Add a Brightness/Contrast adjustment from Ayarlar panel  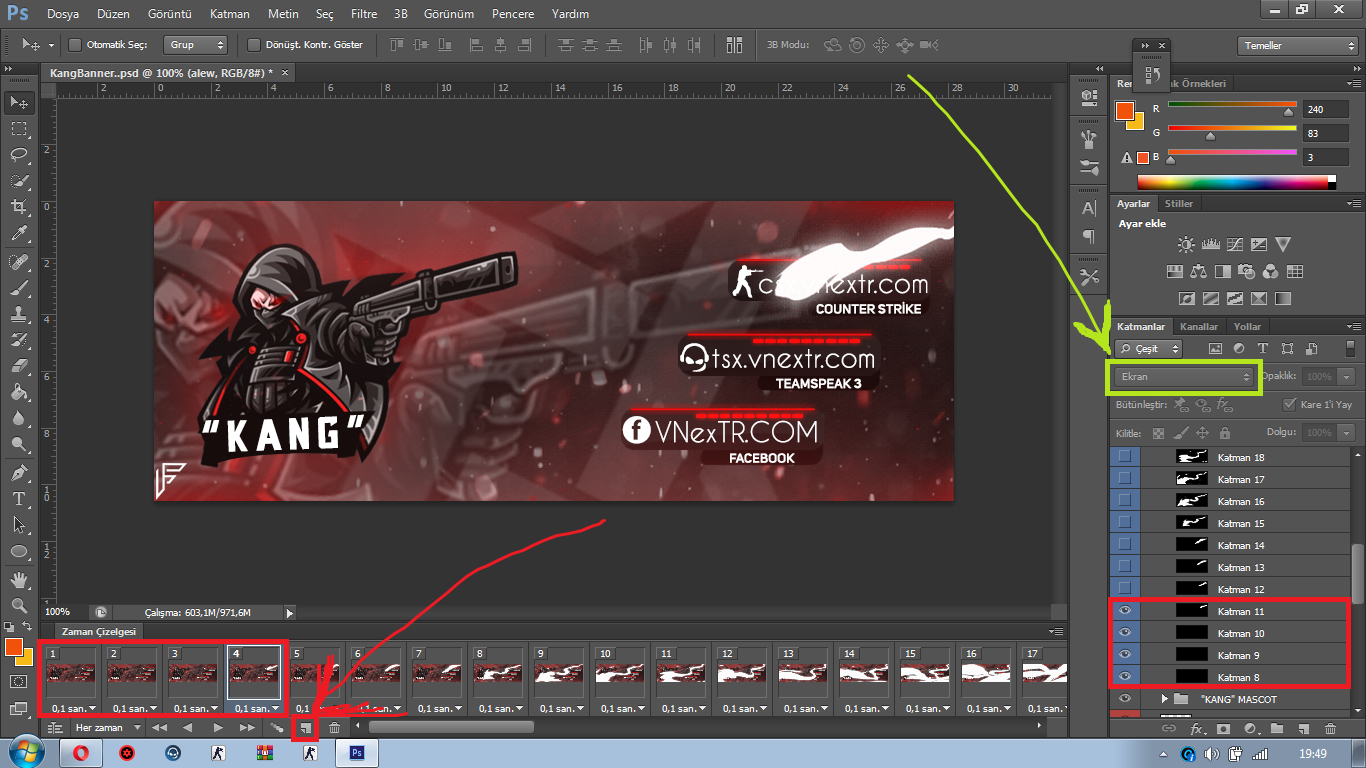tap(1186, 244)
